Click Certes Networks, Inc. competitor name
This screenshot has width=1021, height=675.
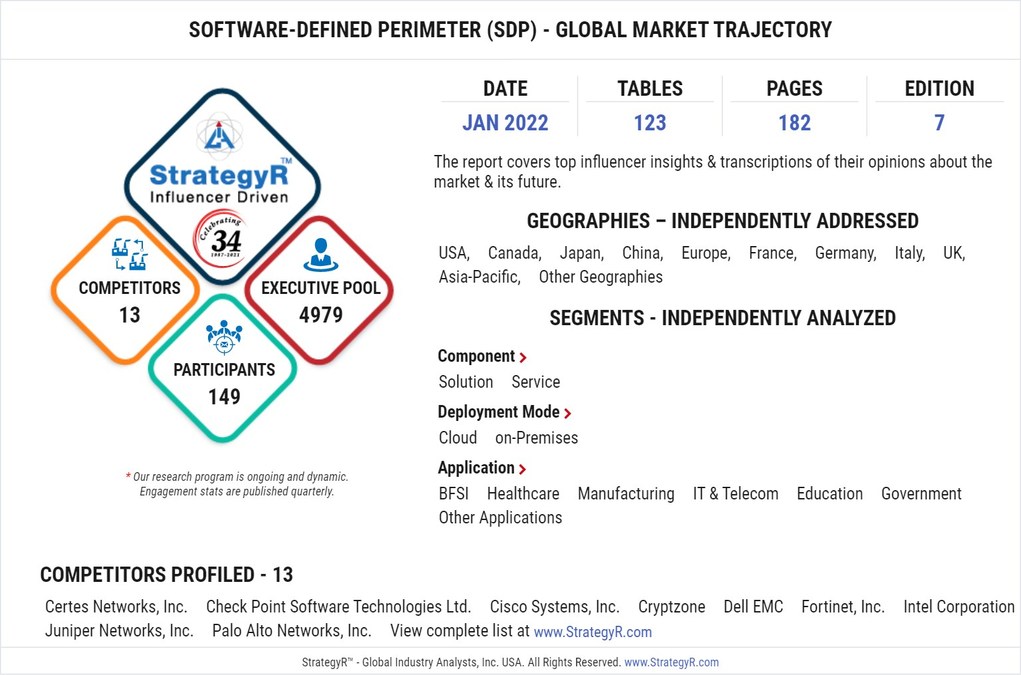[116, 607]
